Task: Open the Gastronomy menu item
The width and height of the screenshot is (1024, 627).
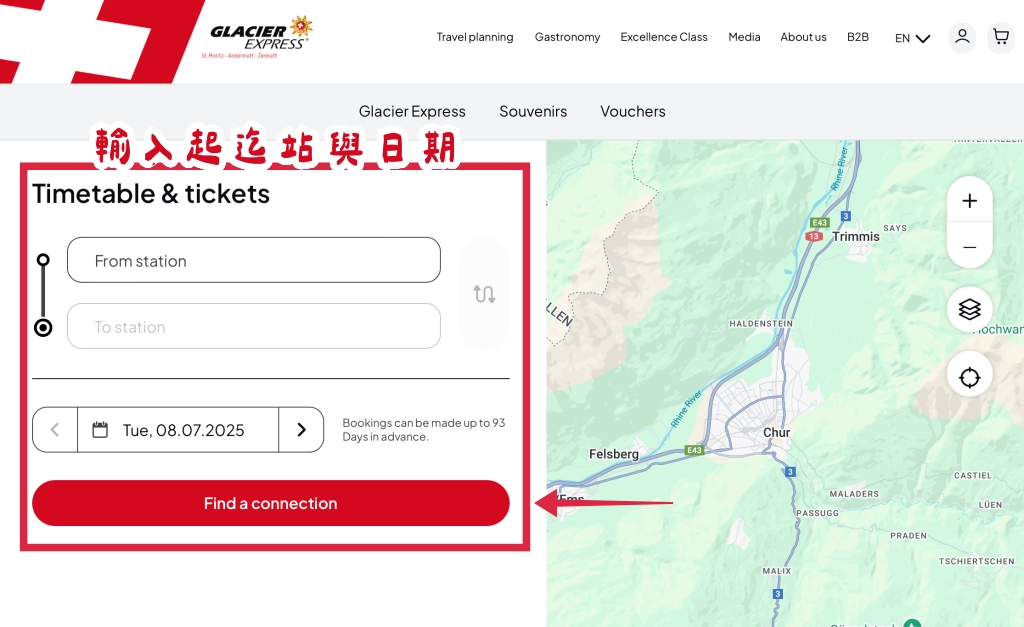Action: pos(568,37)
